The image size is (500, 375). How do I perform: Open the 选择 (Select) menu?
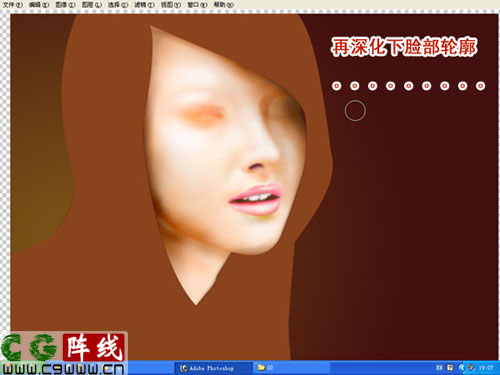point(118,5)
